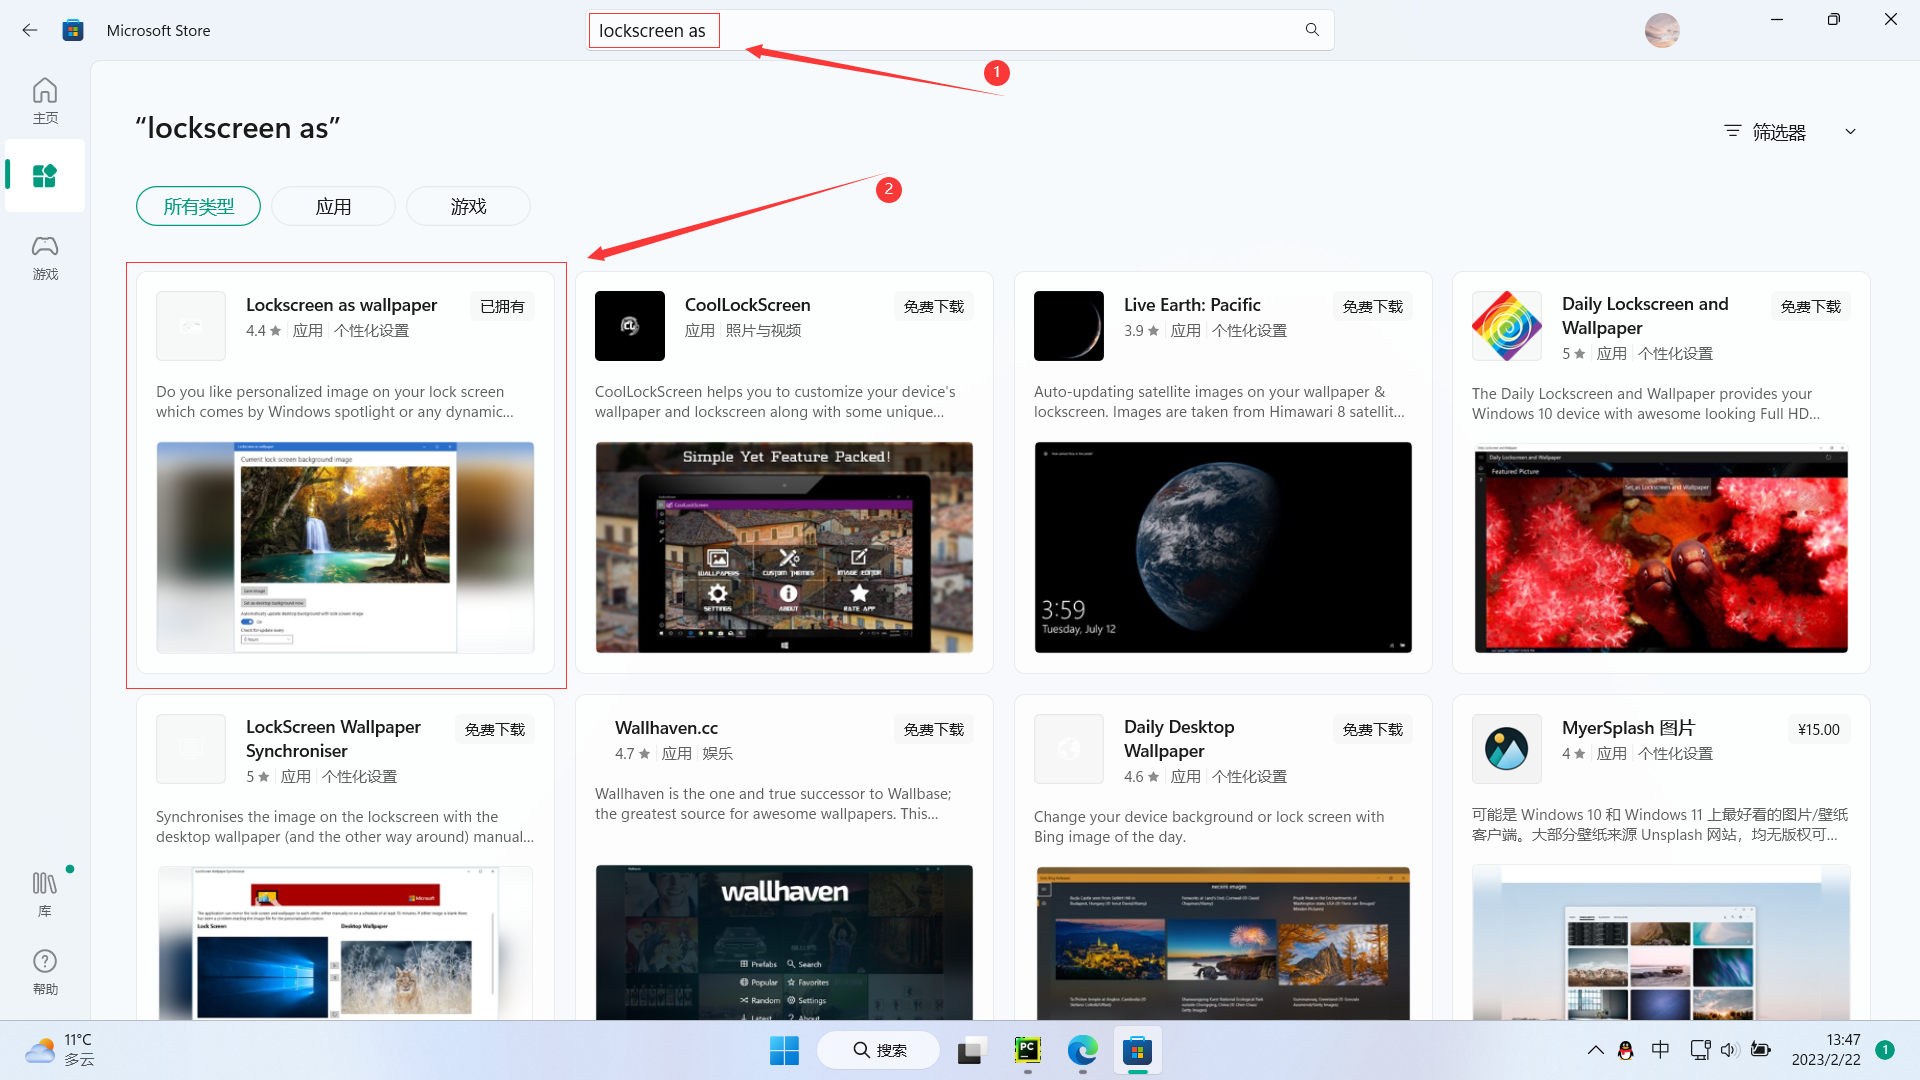This screenshot has width=1920, height=1080.
Task: Open the weather widget on the taskbar
Action: click(x=60, y=1050)
